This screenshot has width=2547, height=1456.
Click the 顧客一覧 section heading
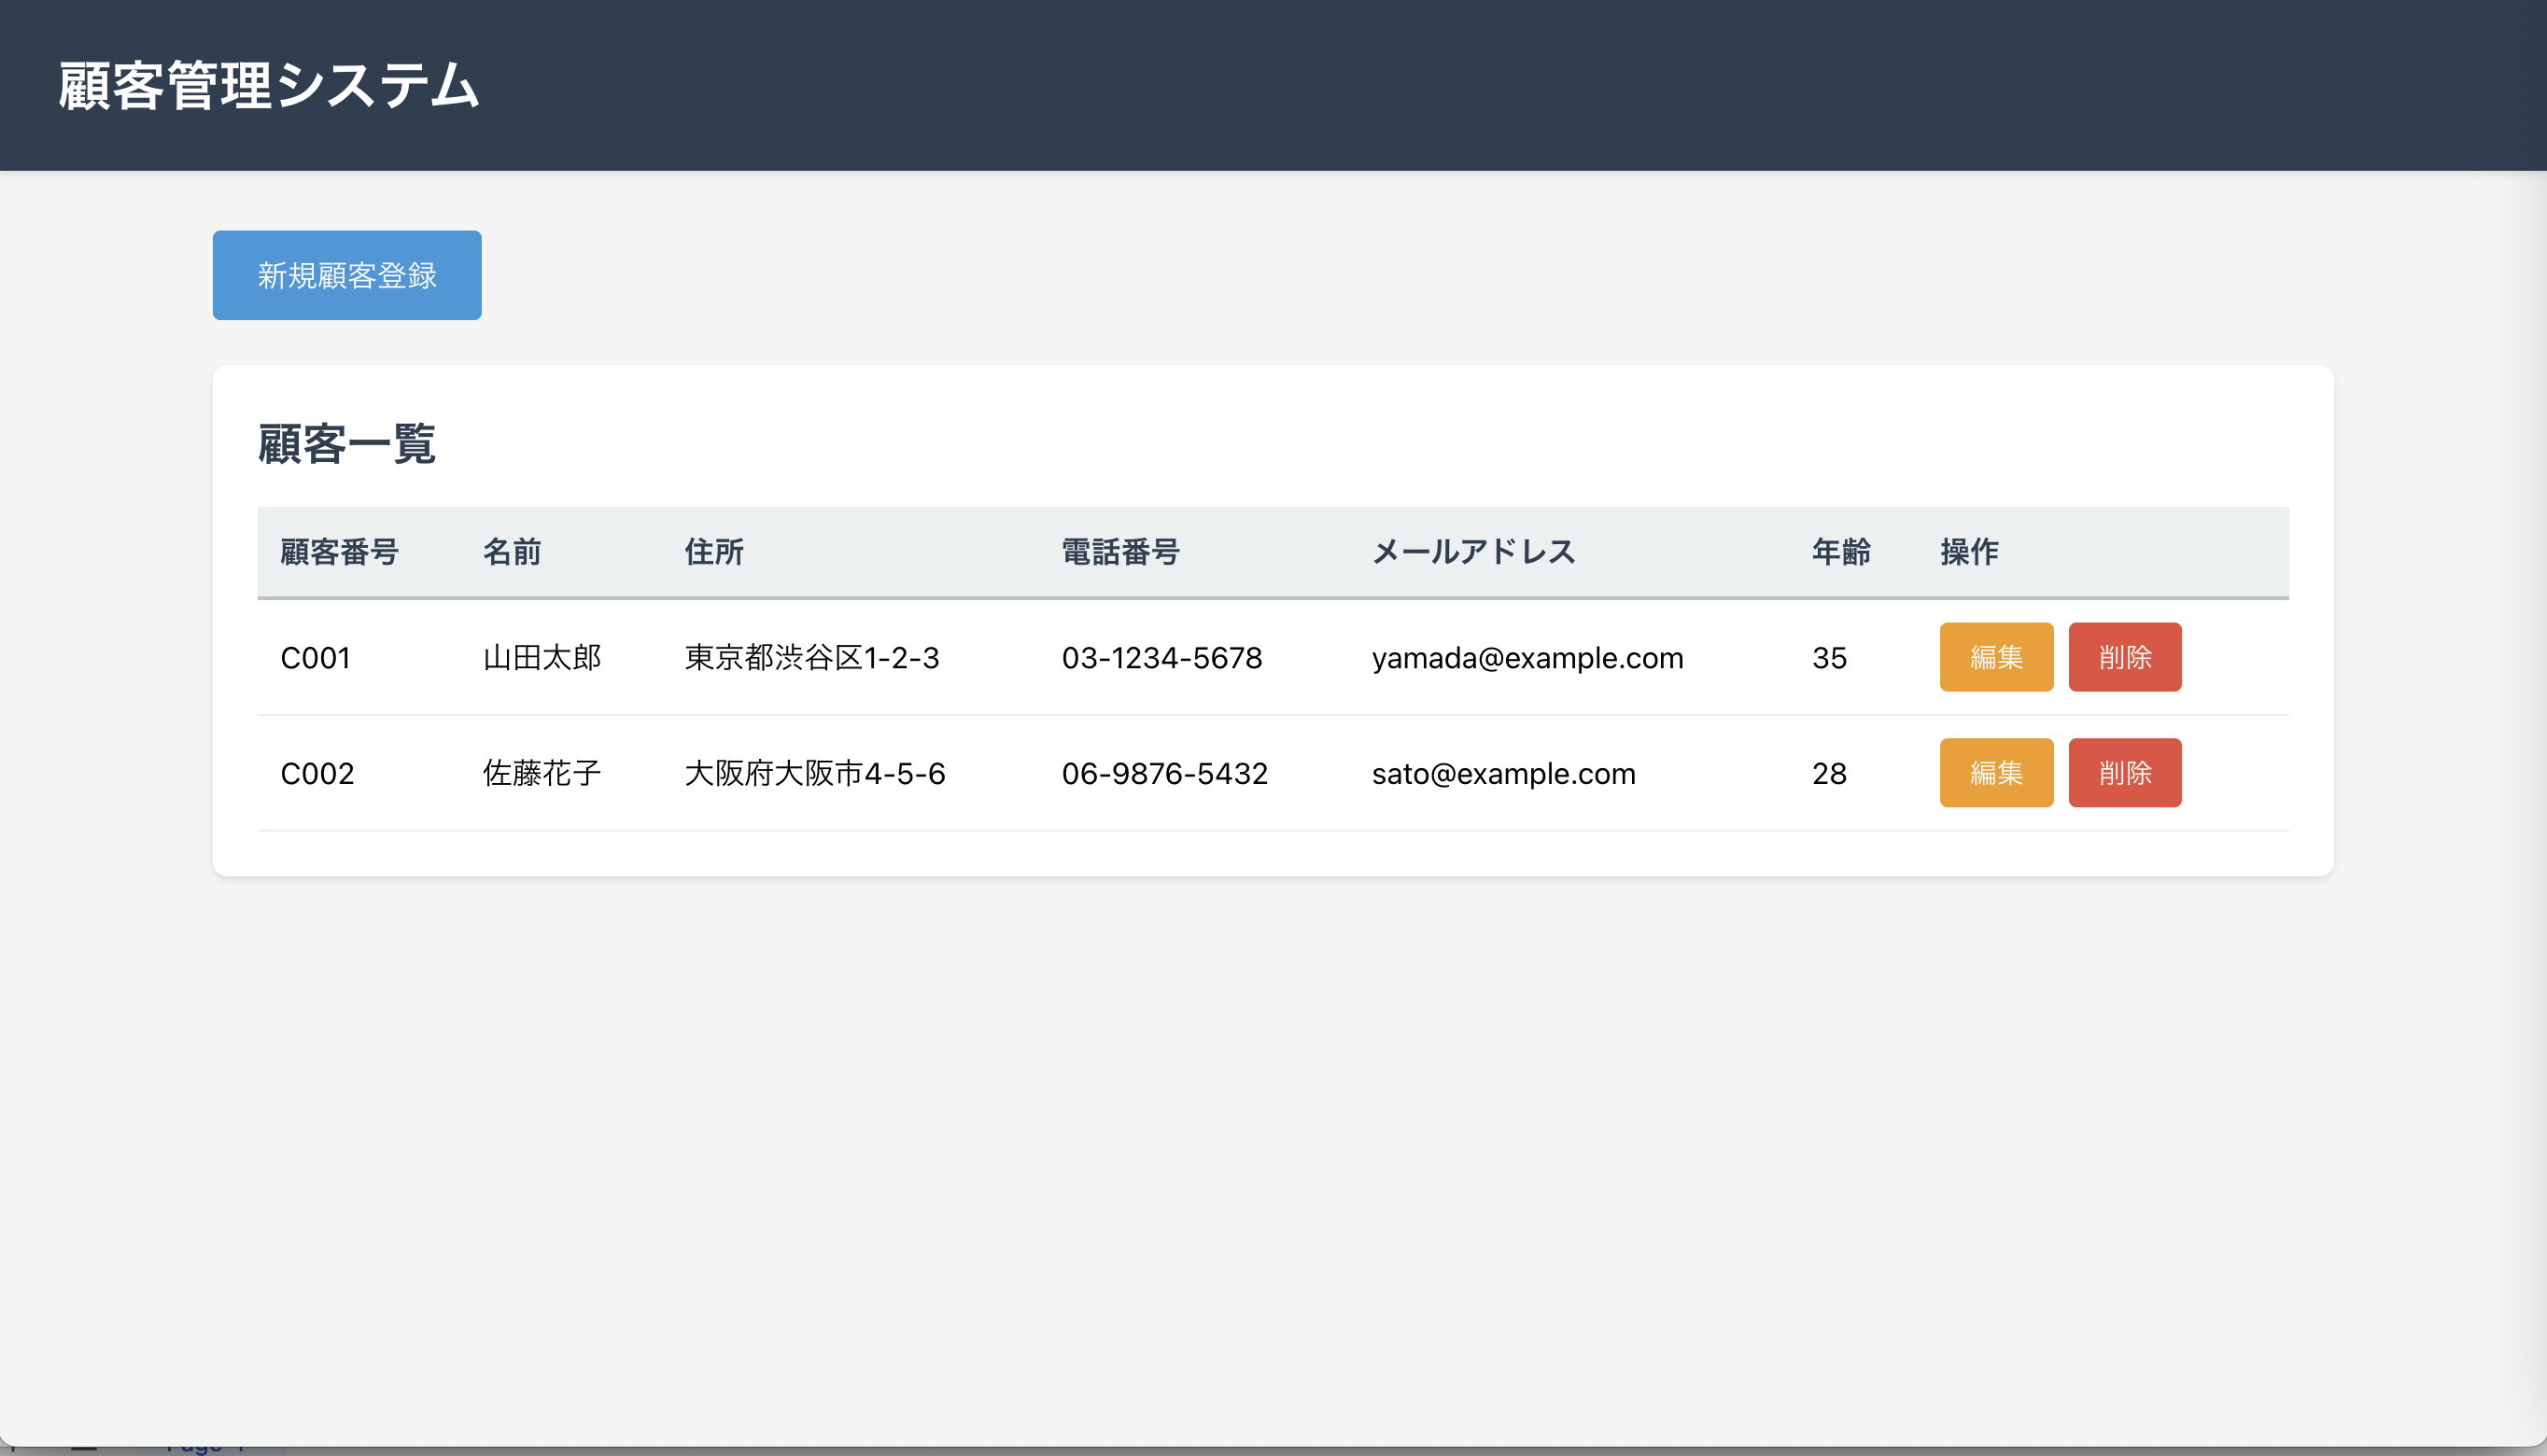coord(346,444)
